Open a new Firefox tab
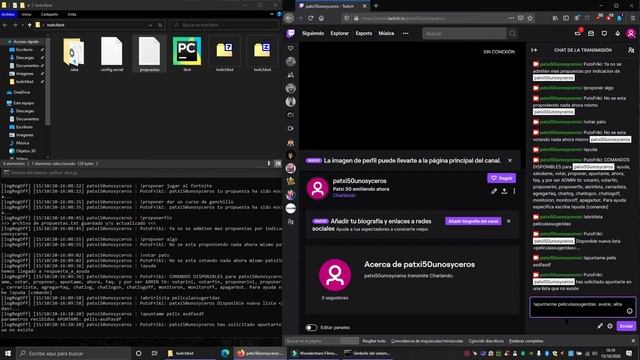This screenshot has width=640, height=360. (376, 6)
